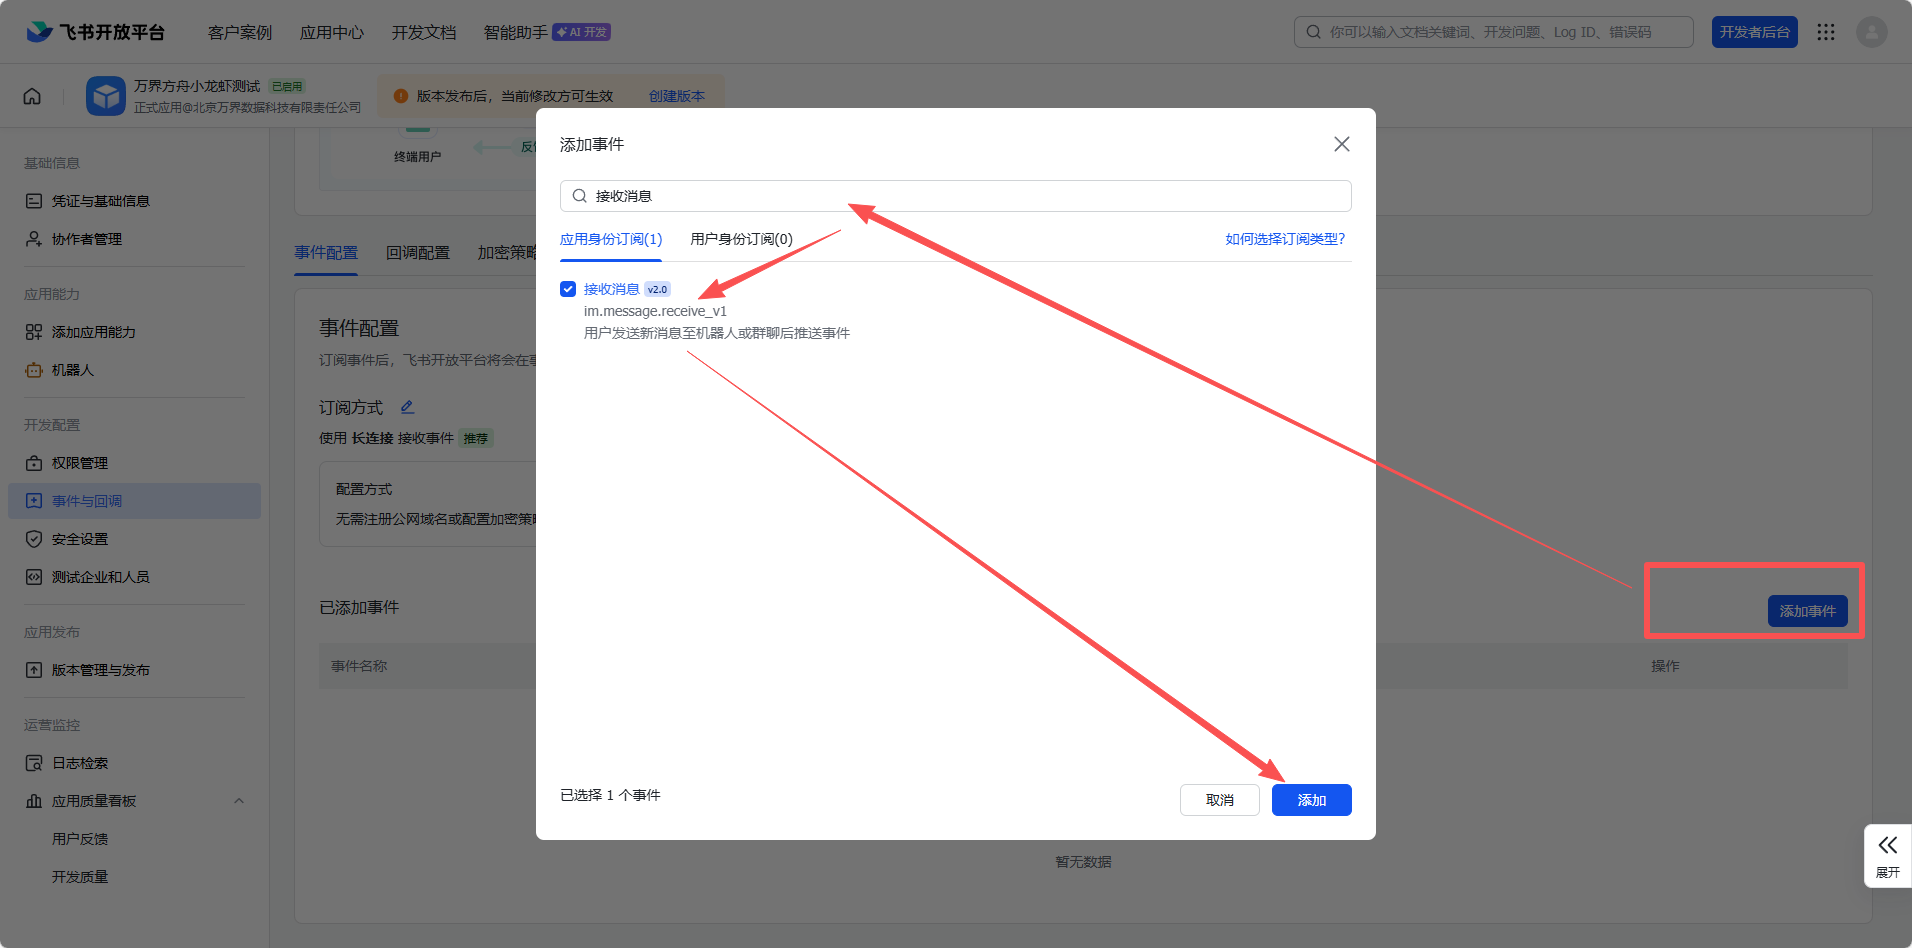Expand the panel using 展开 button

click(x=1887, y=855)
